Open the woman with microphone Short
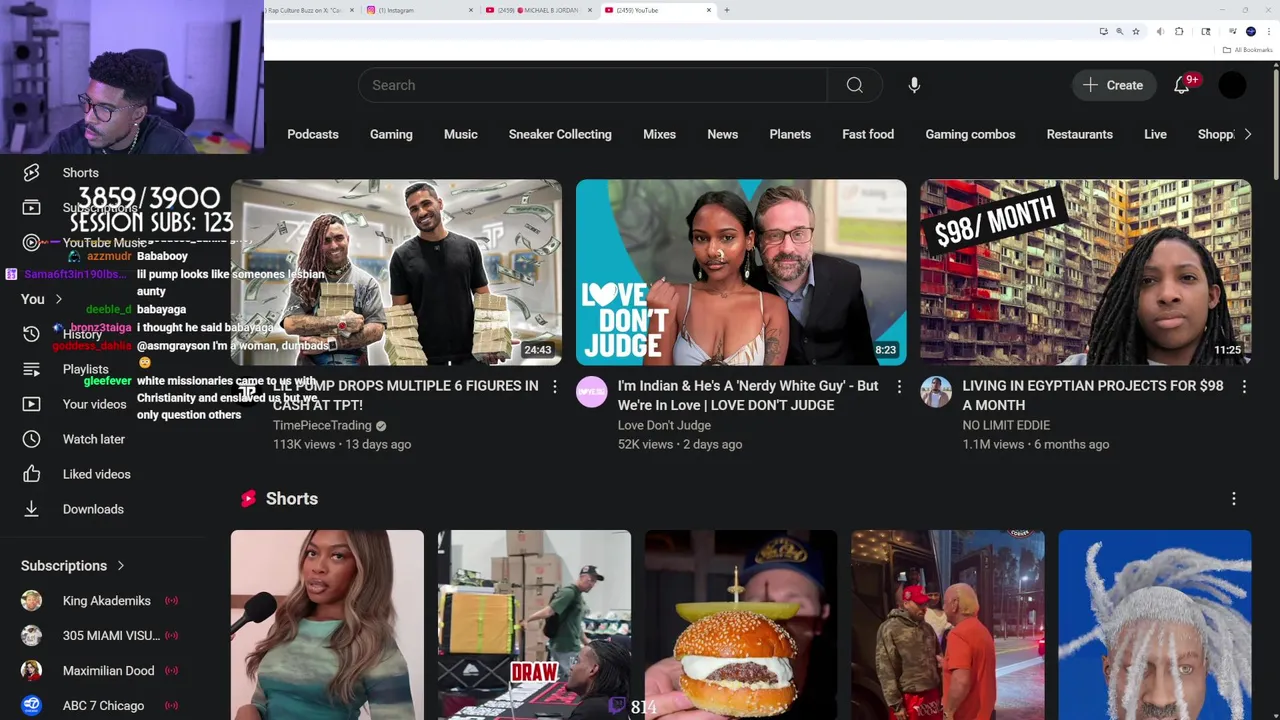Viewport: 1280px width, 720px height. (x=327, y=625)
